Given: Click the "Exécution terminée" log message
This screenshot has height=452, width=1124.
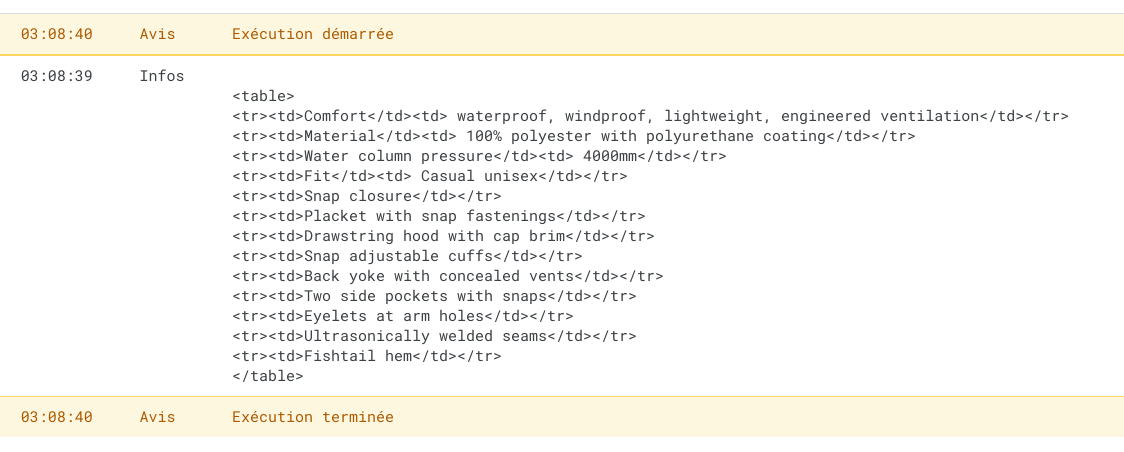Looking at the screenshot, I should point(312,417).
